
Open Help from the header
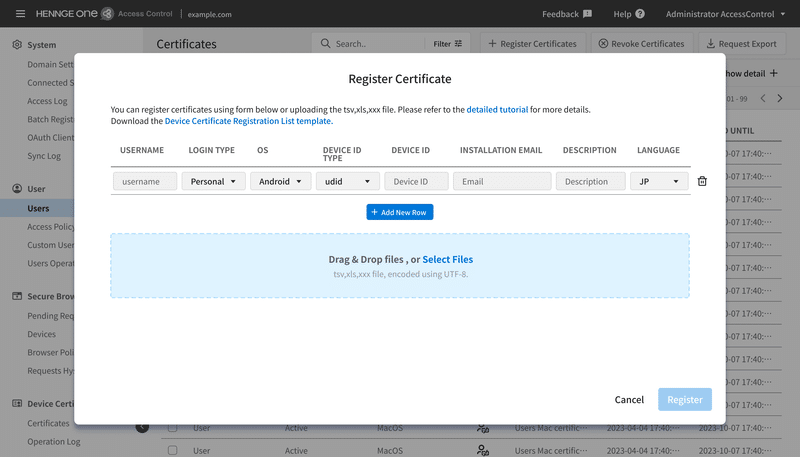629,14
